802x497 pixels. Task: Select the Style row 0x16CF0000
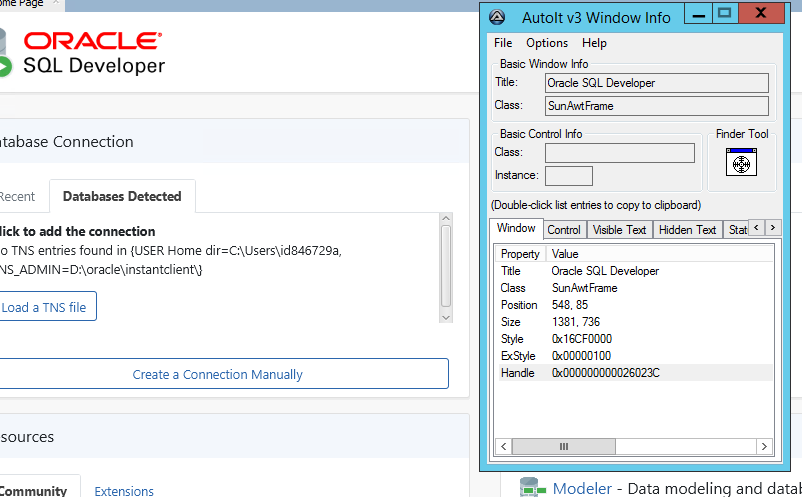(x=634, y=338)
